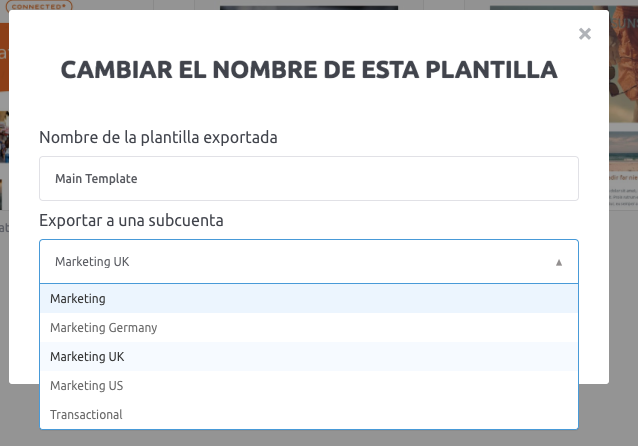This screenshot has height=446, width=638.
Task: Click the small text snippet under beach thumbnail
Action: [x=623, y=197]
